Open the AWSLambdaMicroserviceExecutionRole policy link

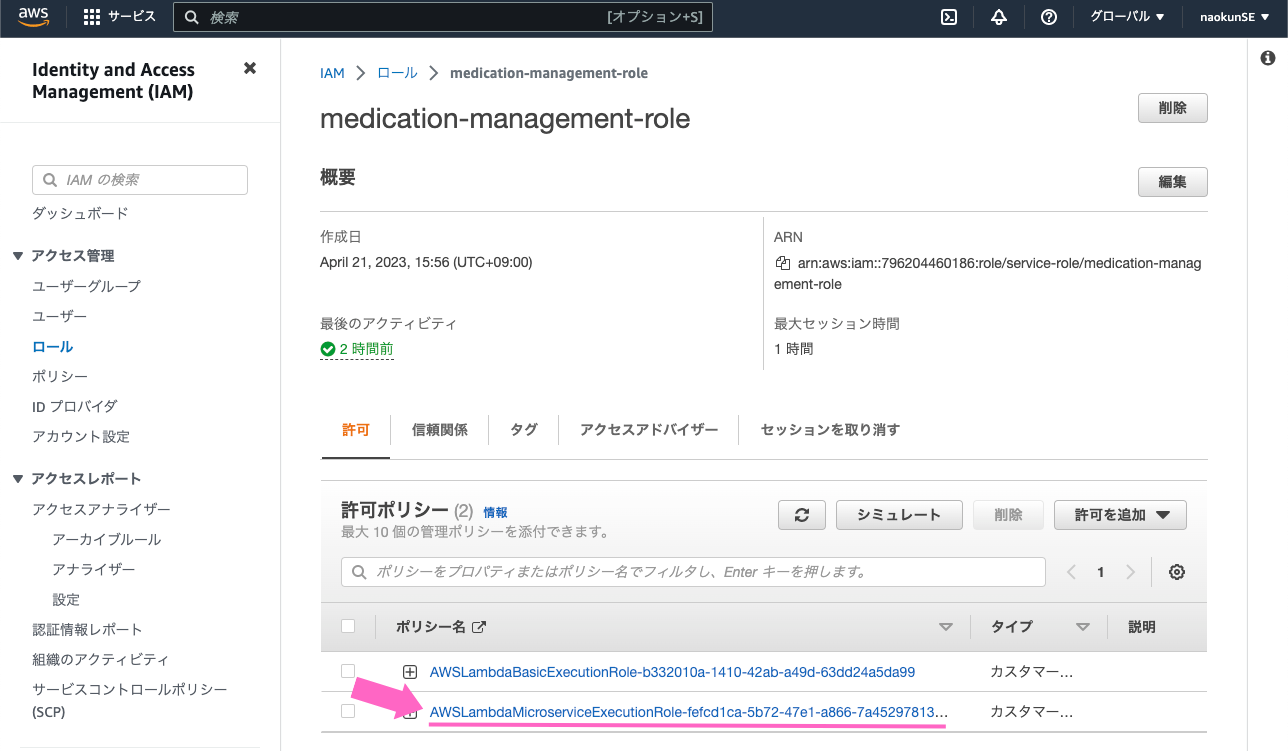688,712
